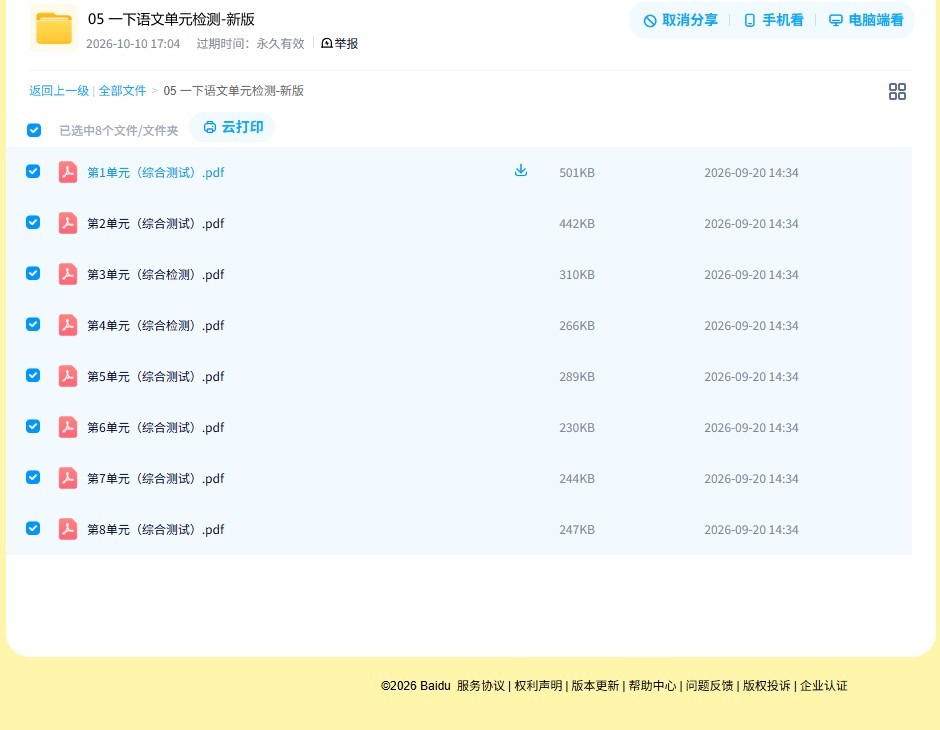Open 第3单元（综合检测）.pdf file name
This screenshot has height=730, width=940.
pyautogui.click(x=156, y=274)
